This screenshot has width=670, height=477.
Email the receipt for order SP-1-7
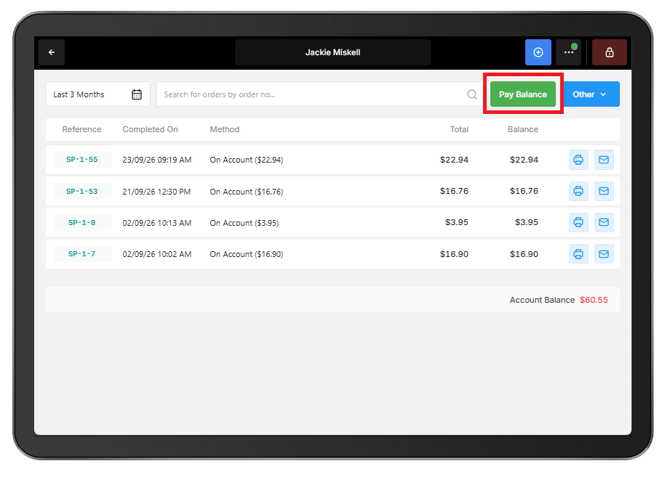(604, 254)
